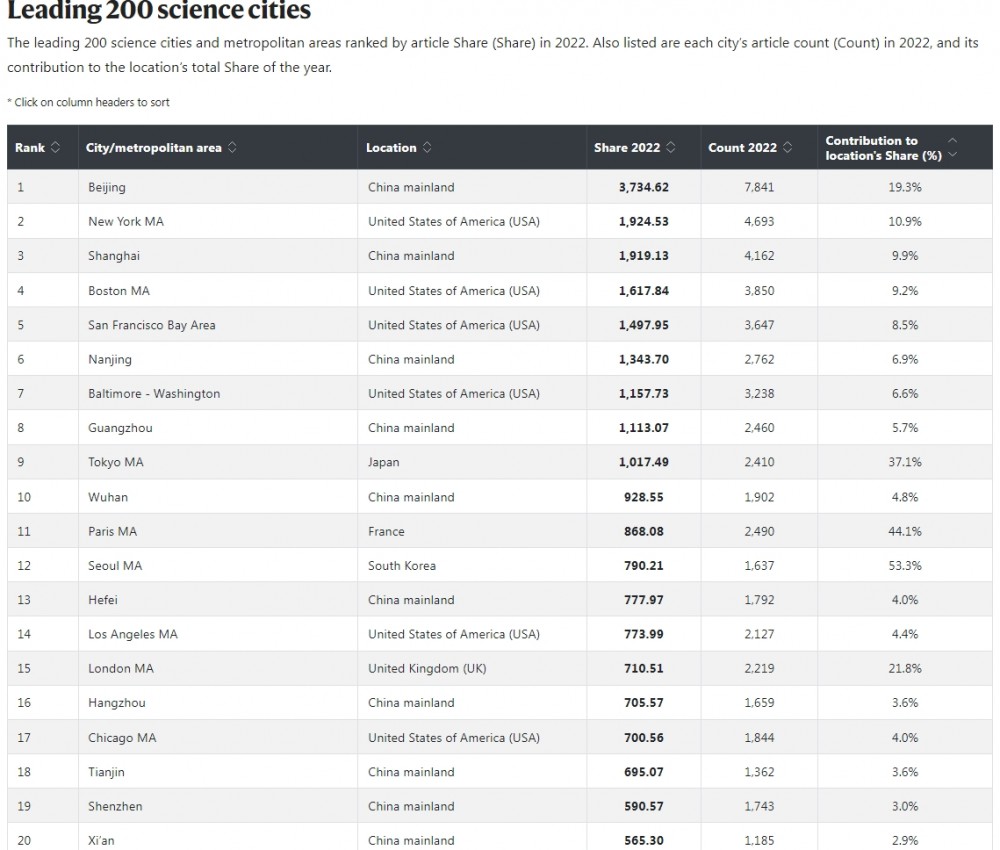
Task: Sort table by Rank header label
Action: [30, 148]
